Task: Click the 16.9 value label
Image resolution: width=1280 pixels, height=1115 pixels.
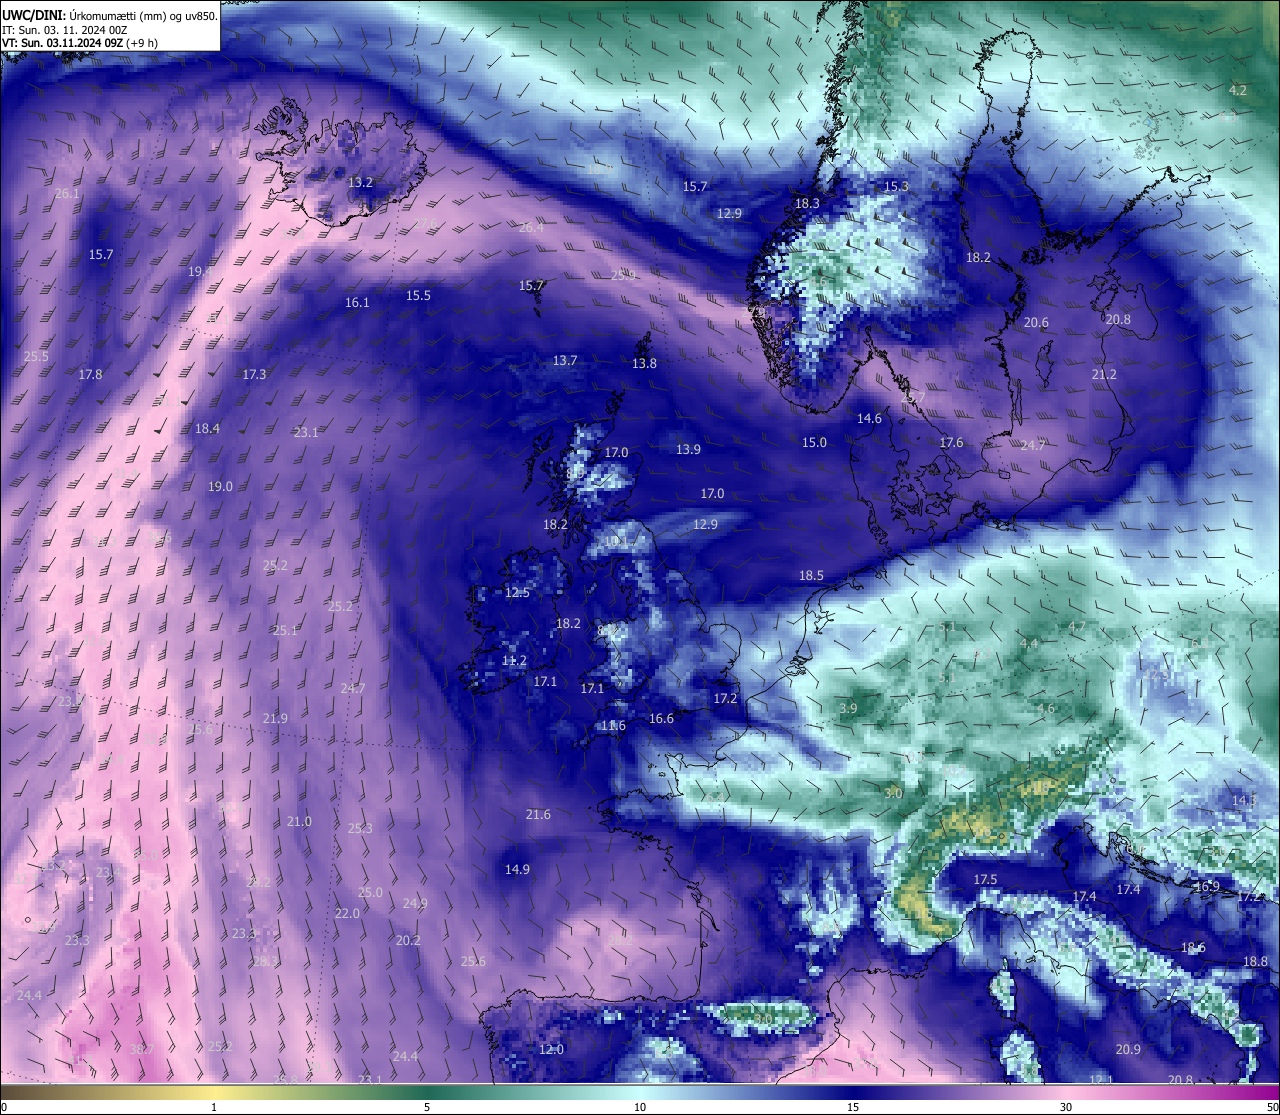Action: [x=1207, y=886]
